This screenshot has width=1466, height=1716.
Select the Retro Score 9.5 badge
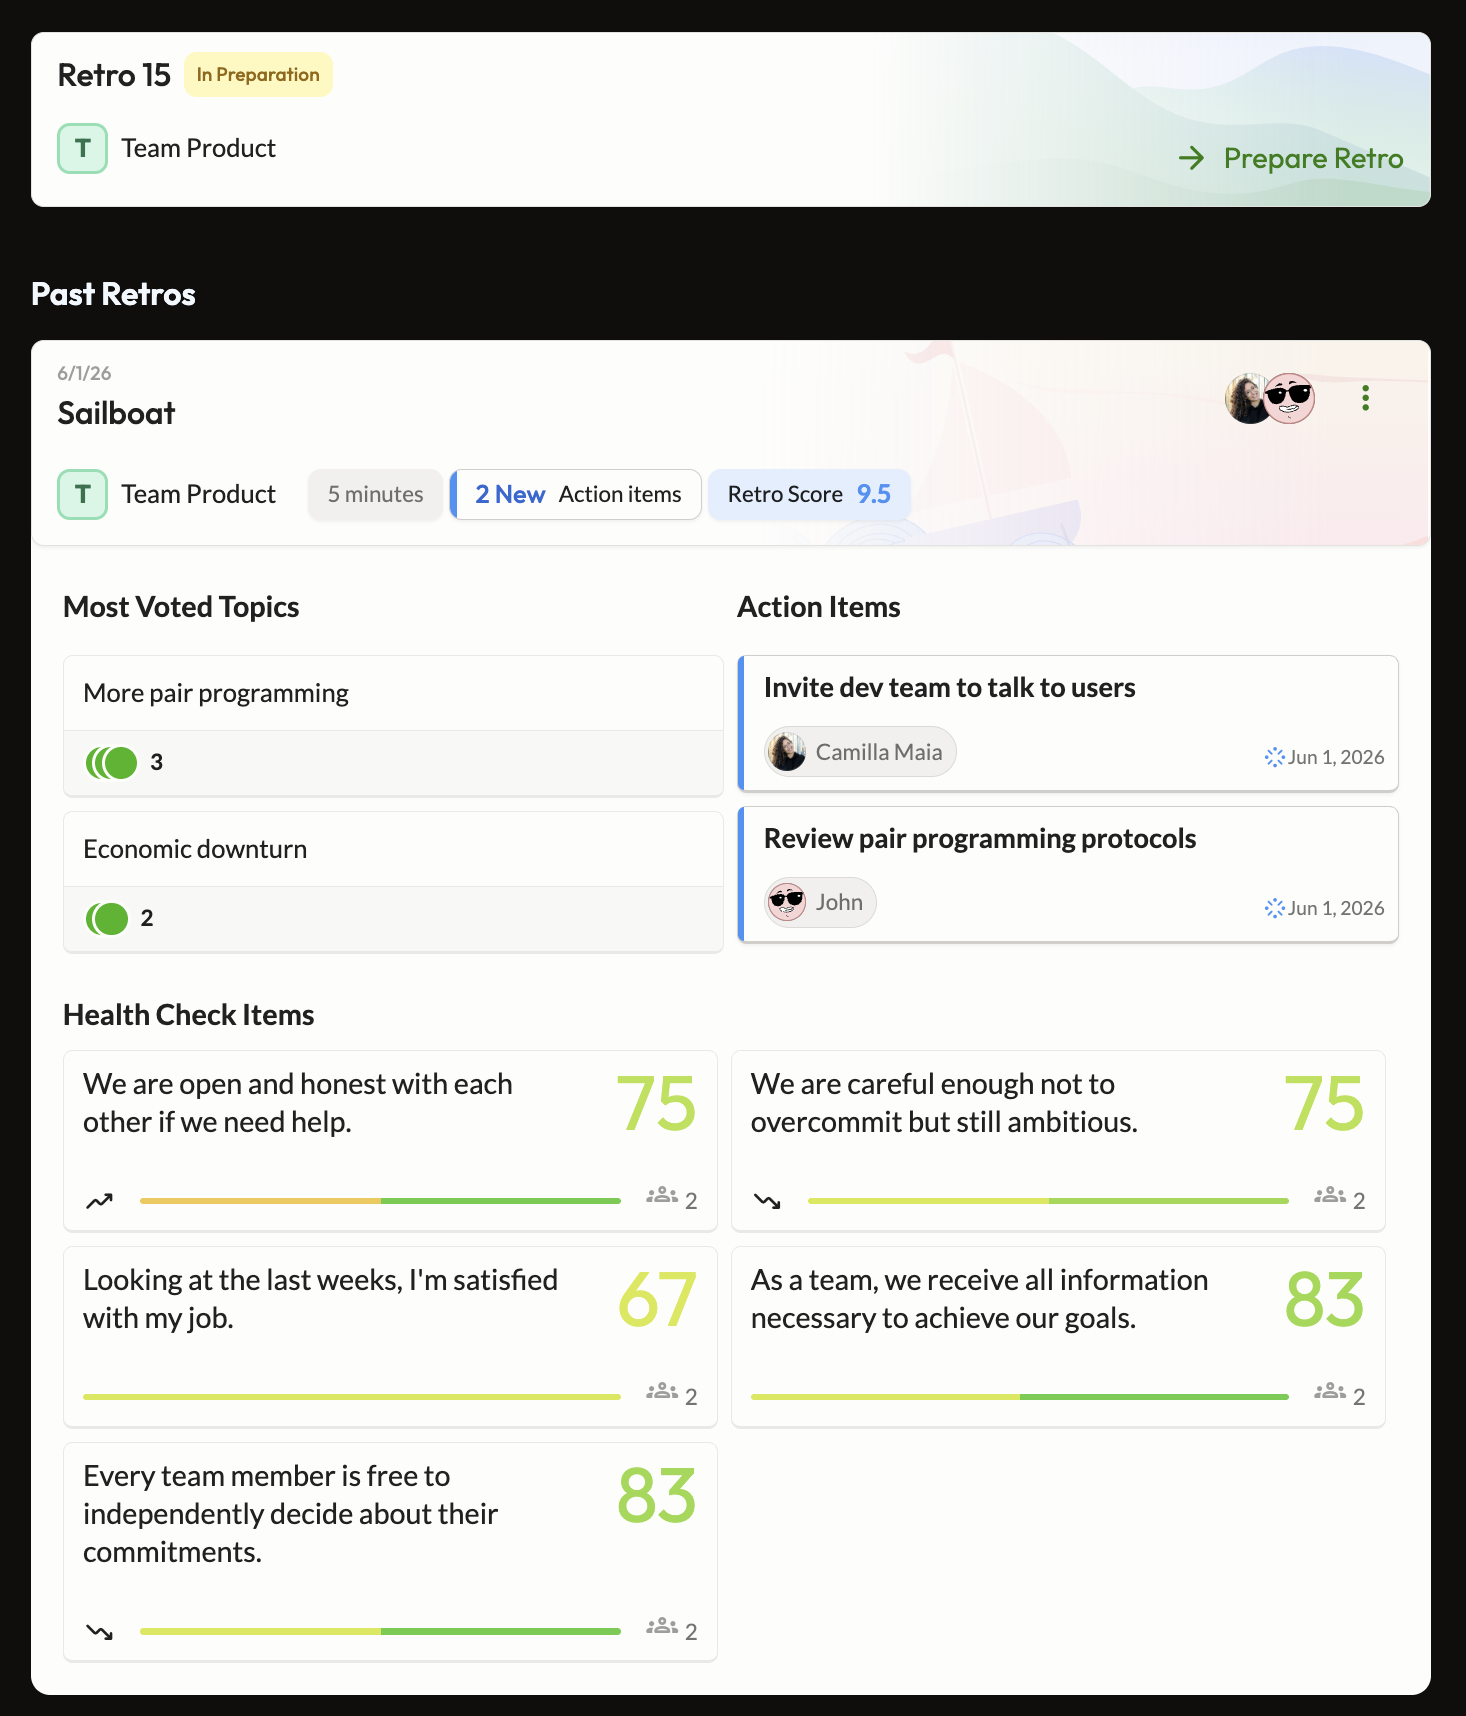click(809, 494)
